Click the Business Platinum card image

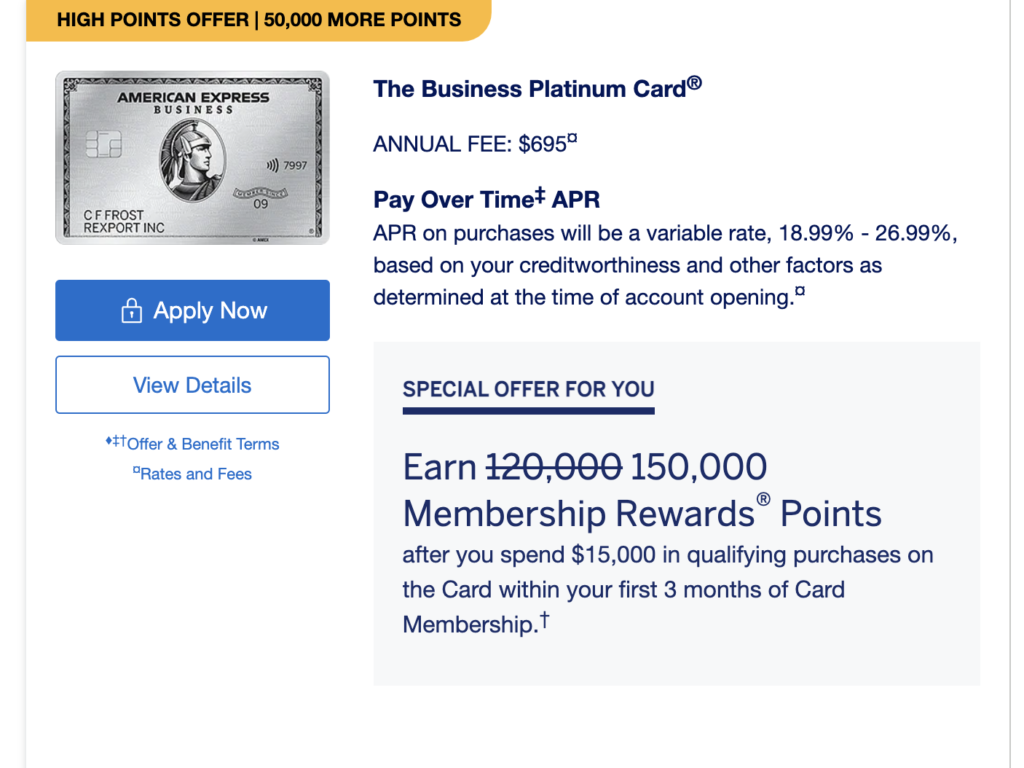point(192,157)
